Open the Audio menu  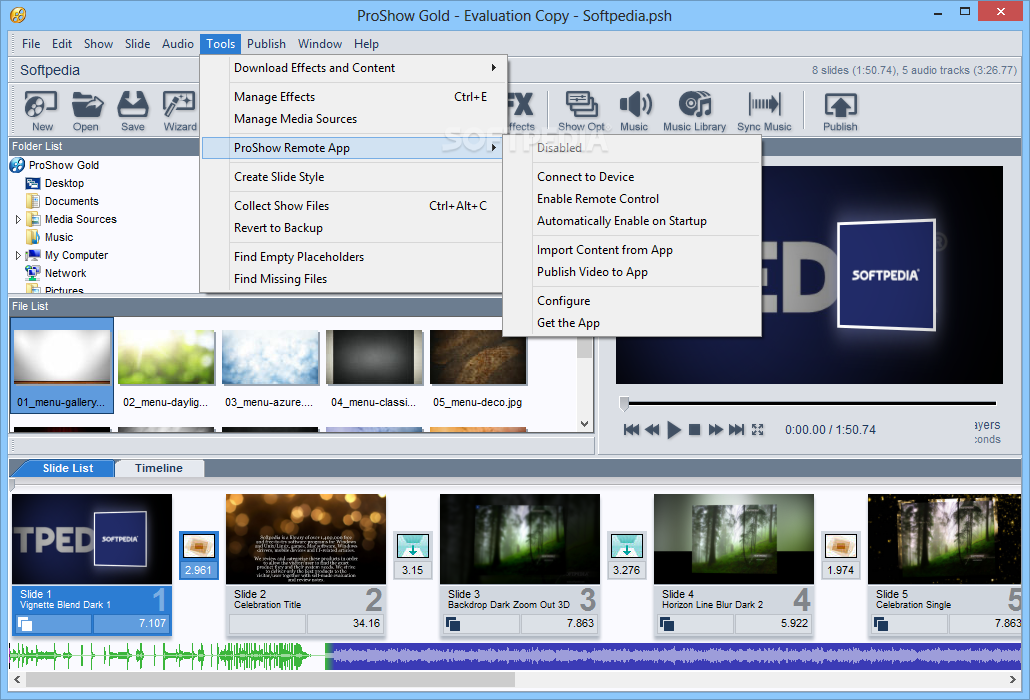click(177, 44)
